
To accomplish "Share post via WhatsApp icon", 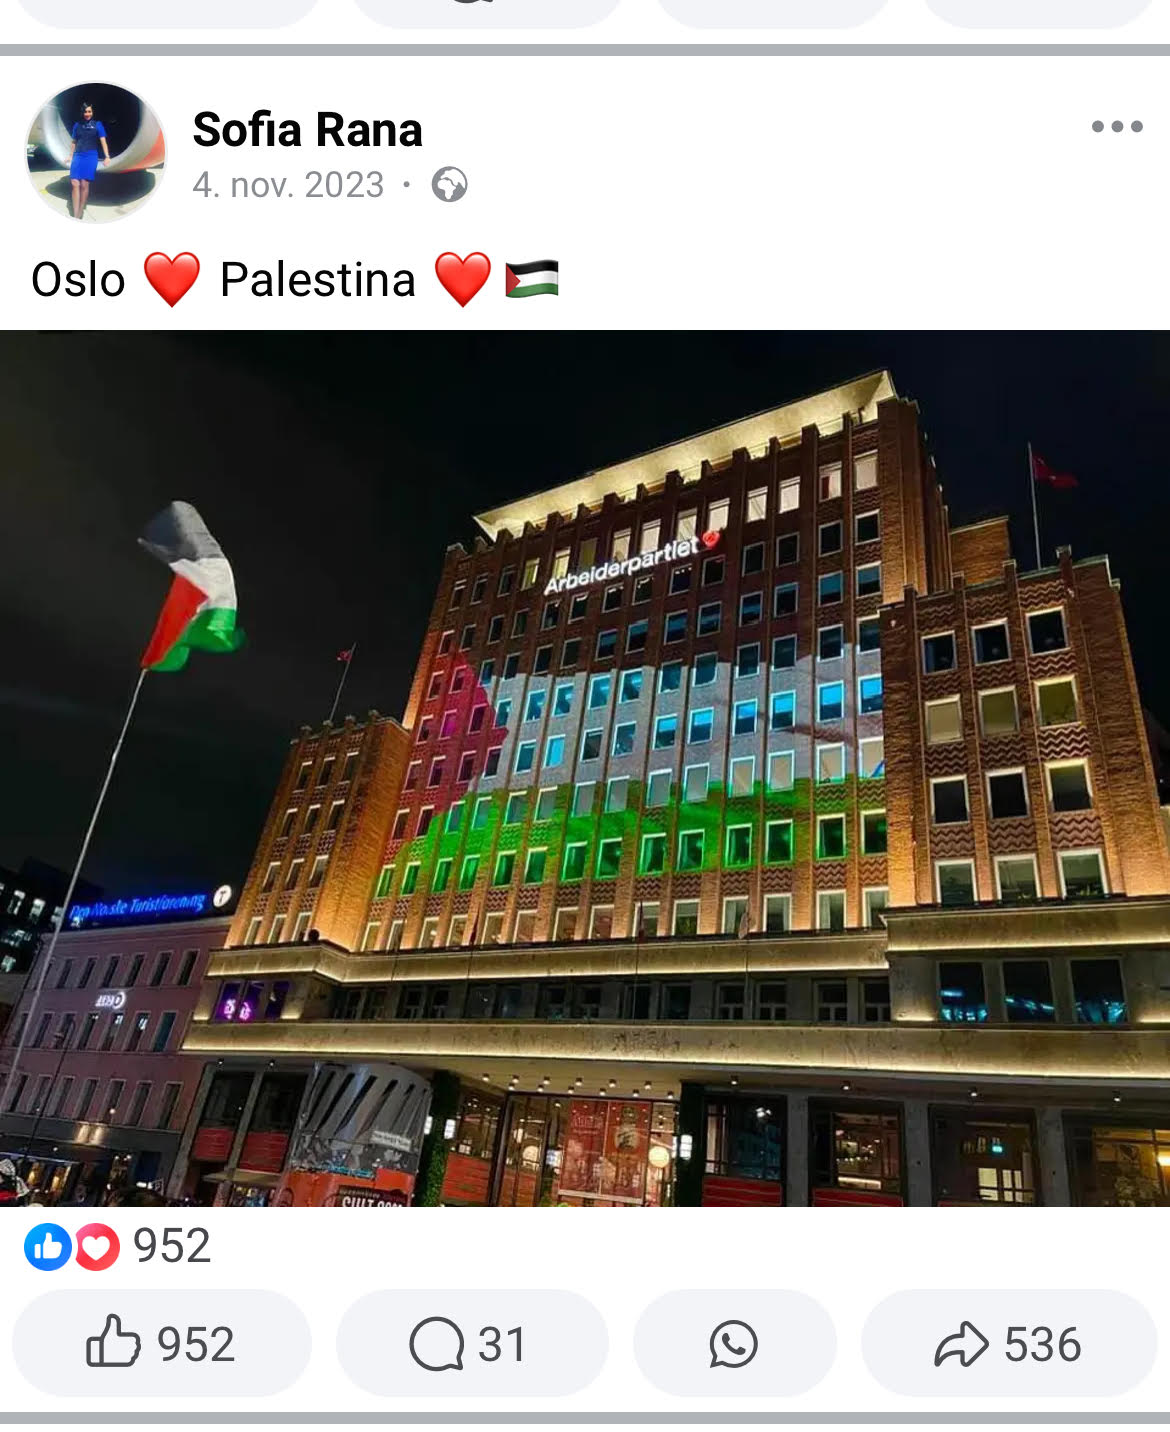I will 734,1343.
